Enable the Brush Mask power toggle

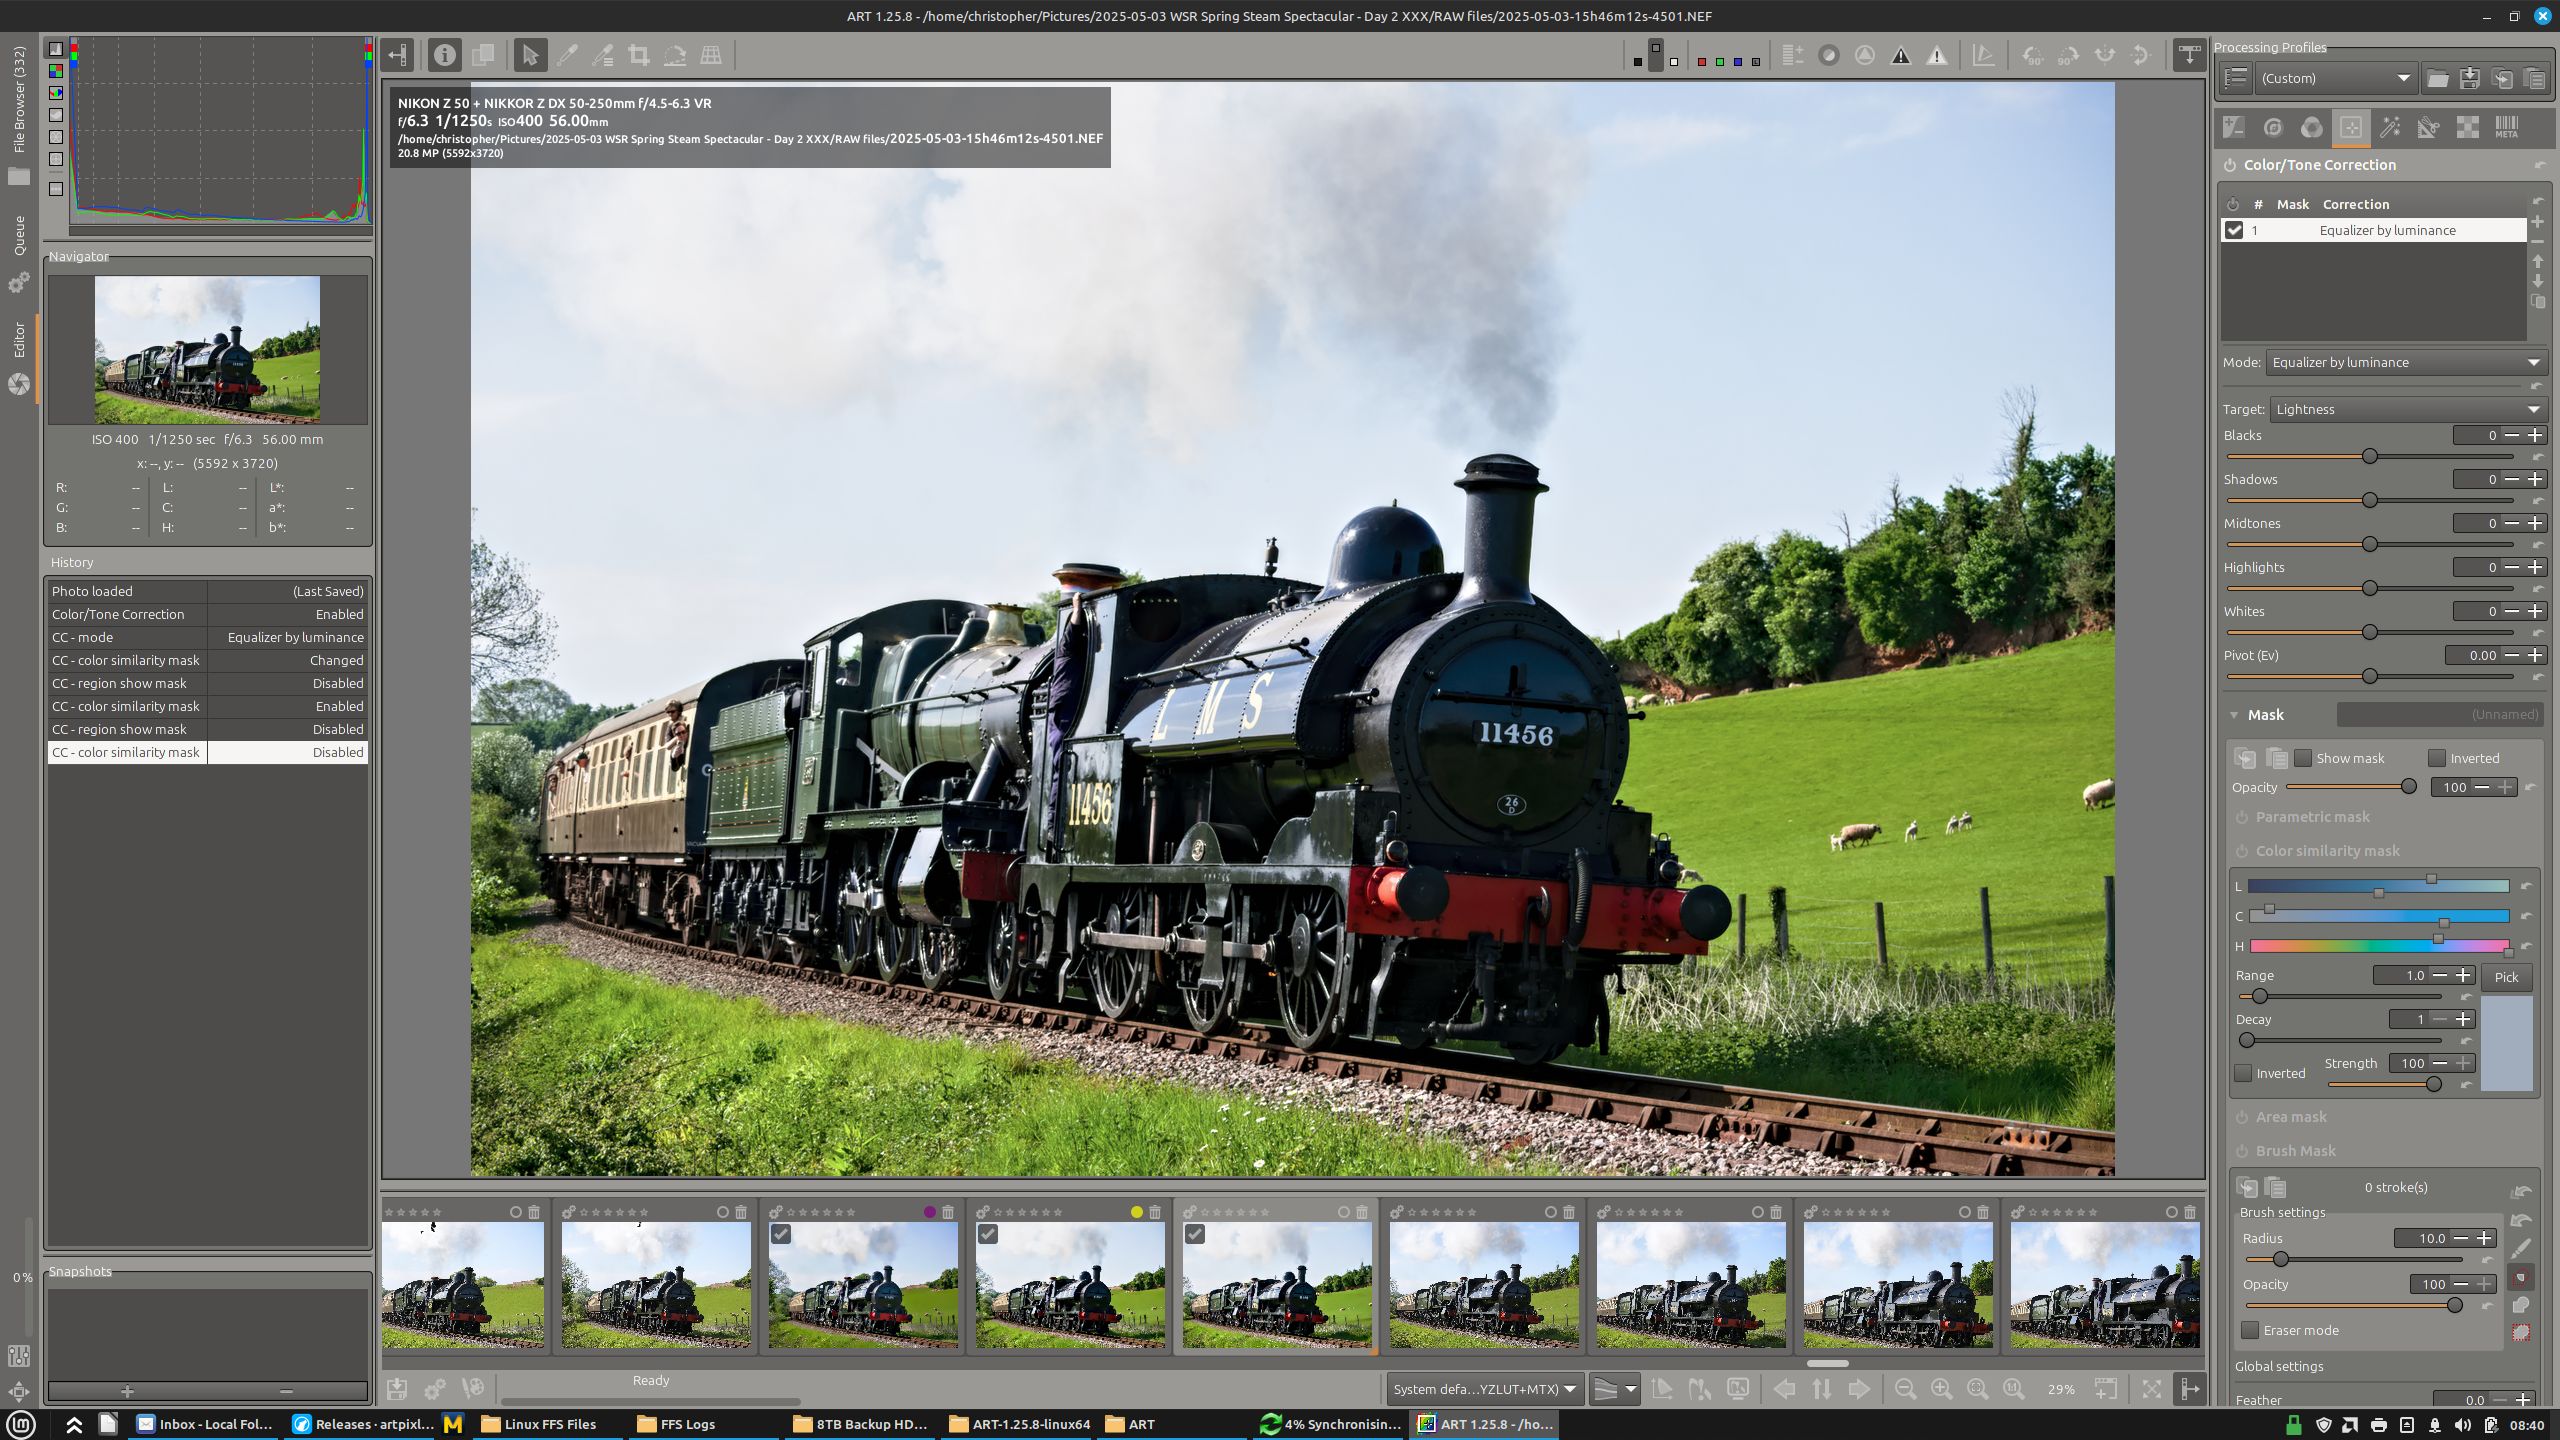coord(2242,1151)
